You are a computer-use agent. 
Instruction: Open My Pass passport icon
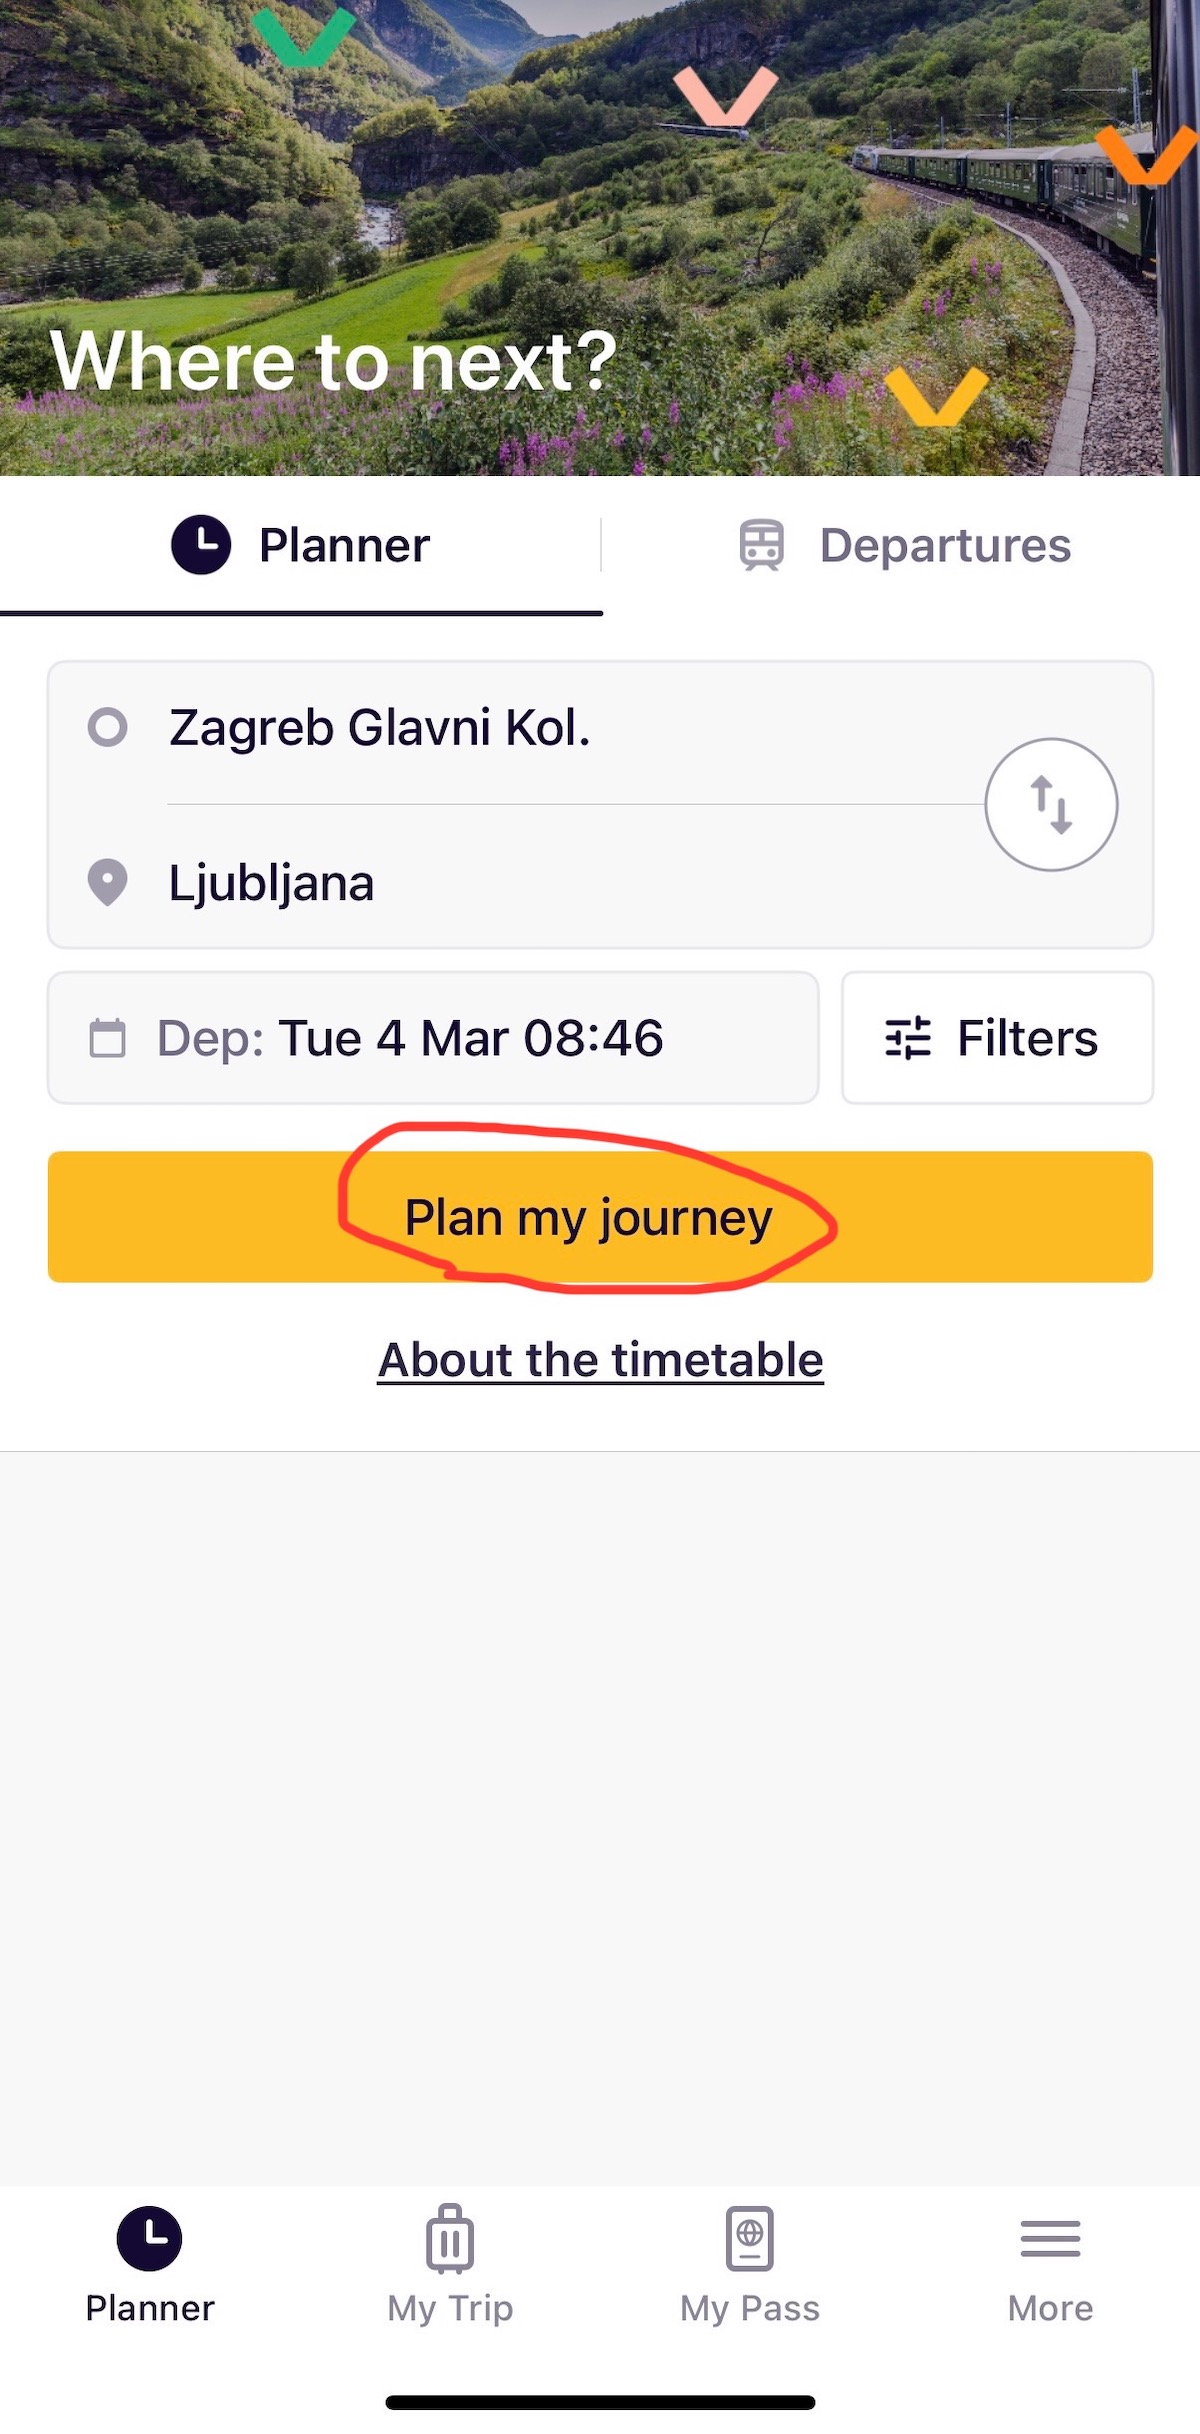pos(750,2238)
